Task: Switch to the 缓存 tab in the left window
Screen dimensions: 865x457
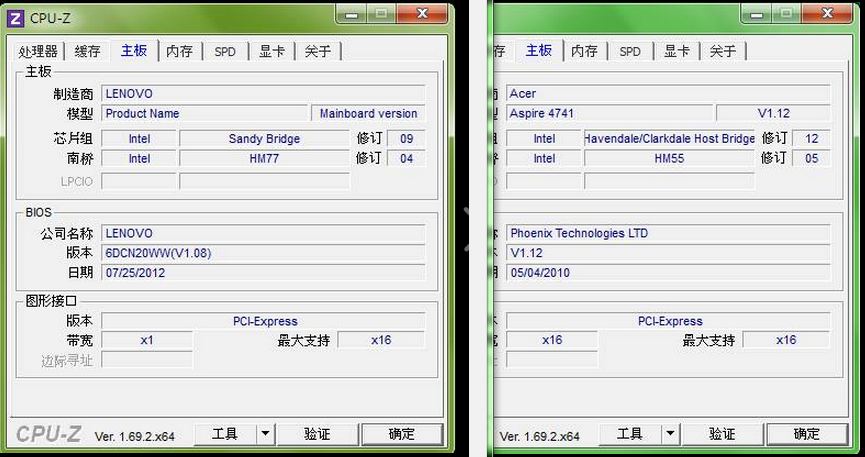Action: pyautogui.click(x=87, y=51)
